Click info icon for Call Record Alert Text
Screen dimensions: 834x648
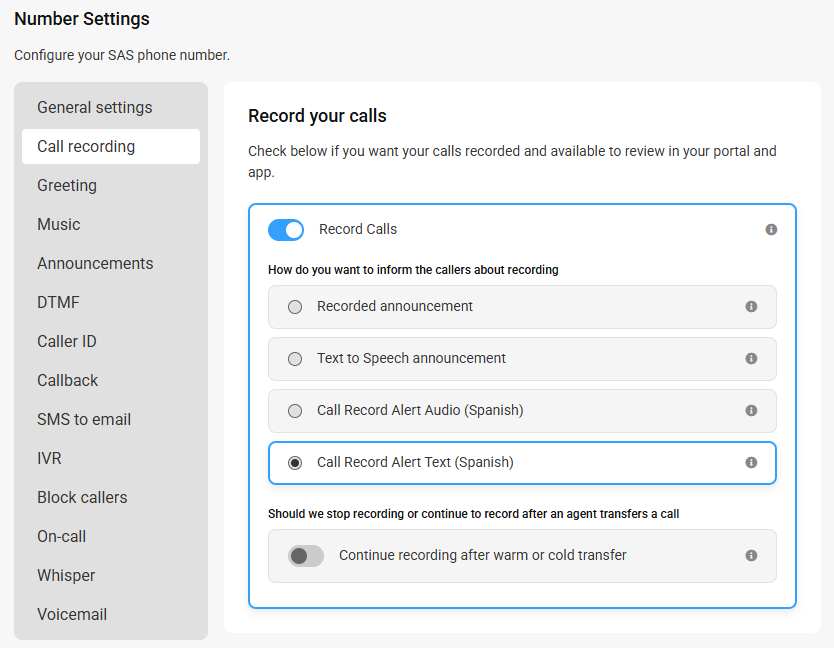point(751,462)
